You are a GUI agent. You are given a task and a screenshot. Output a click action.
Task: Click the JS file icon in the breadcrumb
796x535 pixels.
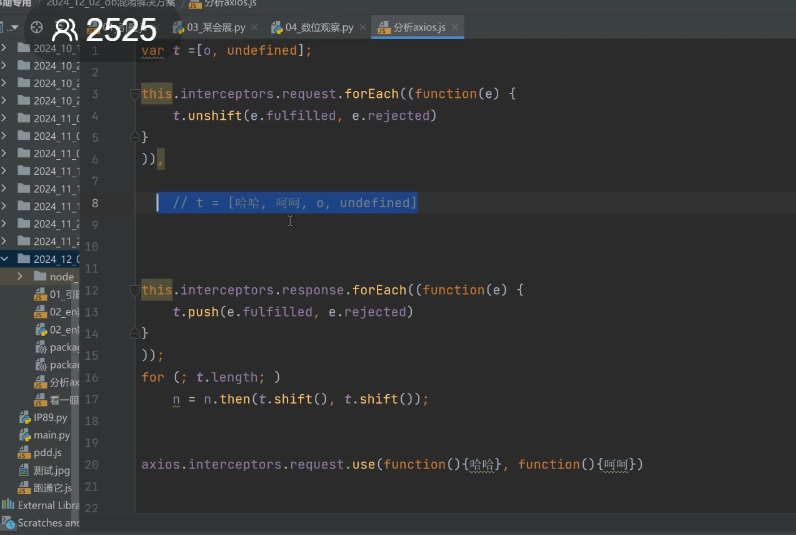tap(195, 4)
